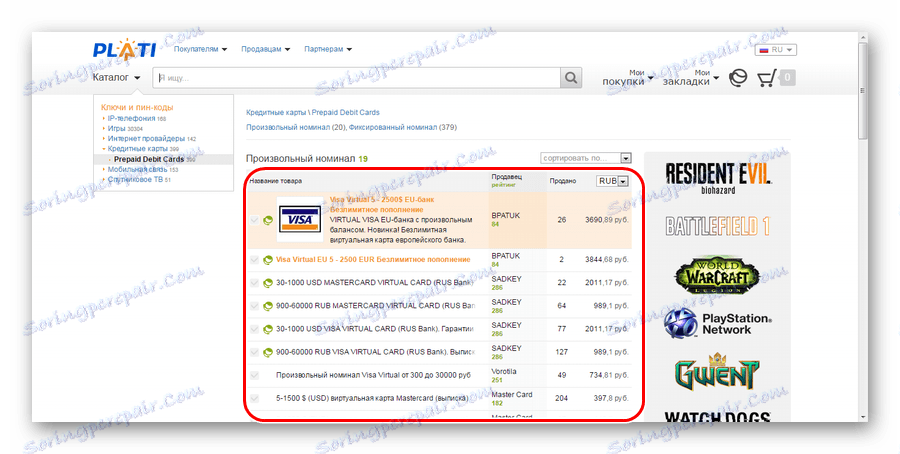Open Visa Virtual EU 5 - 2500 EUR product link
The height and width of the screenshot is (454, 900).
tap(373, 259)
